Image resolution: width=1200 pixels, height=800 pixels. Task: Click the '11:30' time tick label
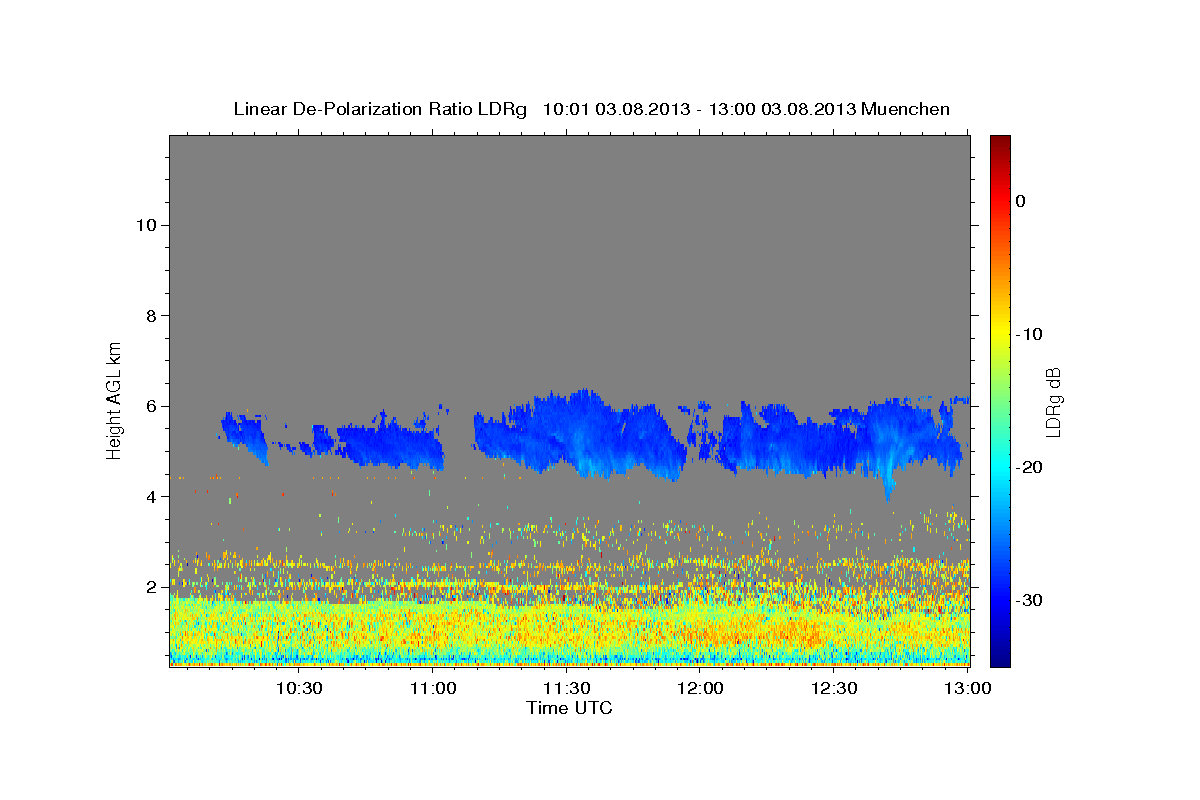point(567,688)
